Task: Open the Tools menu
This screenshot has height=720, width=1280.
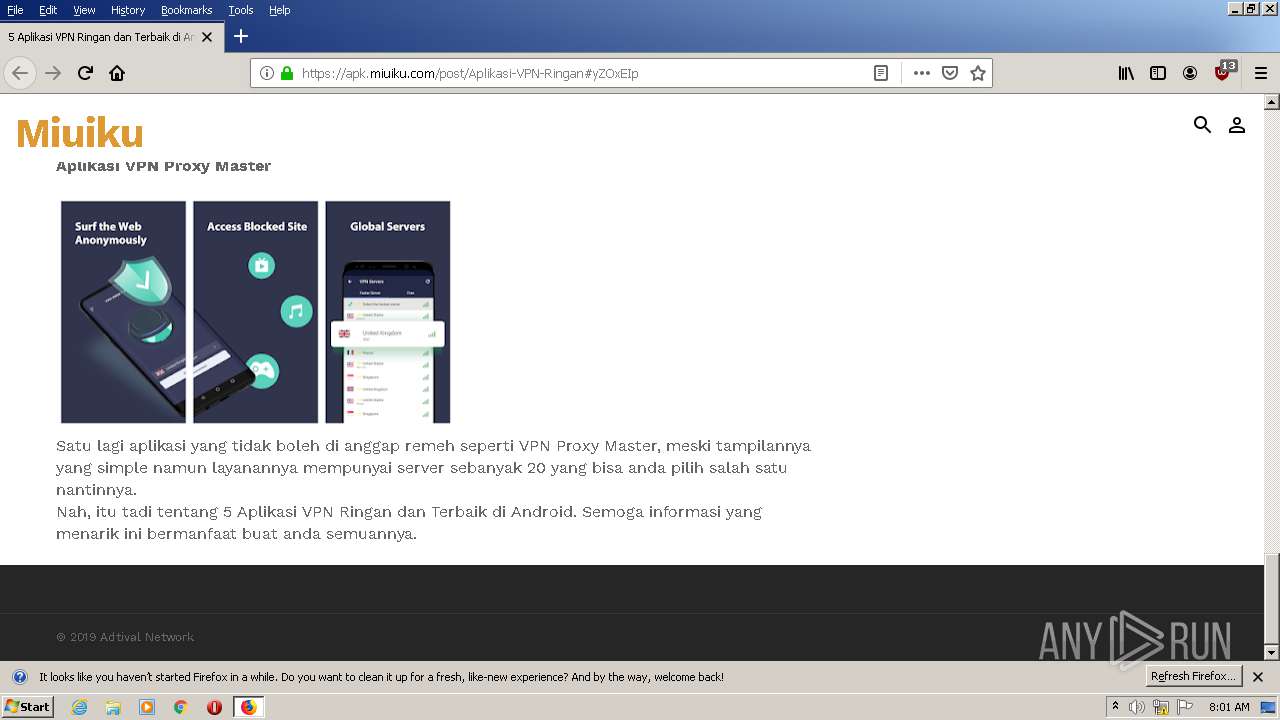Action: click(x=241, y=10)
